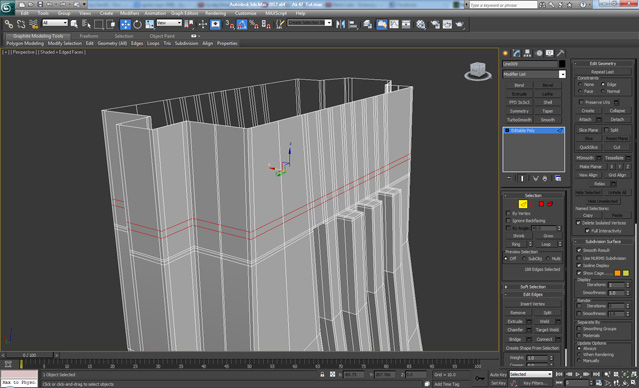The width and height of the screenshot is (639, 388).
Task: Click the TurboSmooth modifier button
Action: (519, 120)
